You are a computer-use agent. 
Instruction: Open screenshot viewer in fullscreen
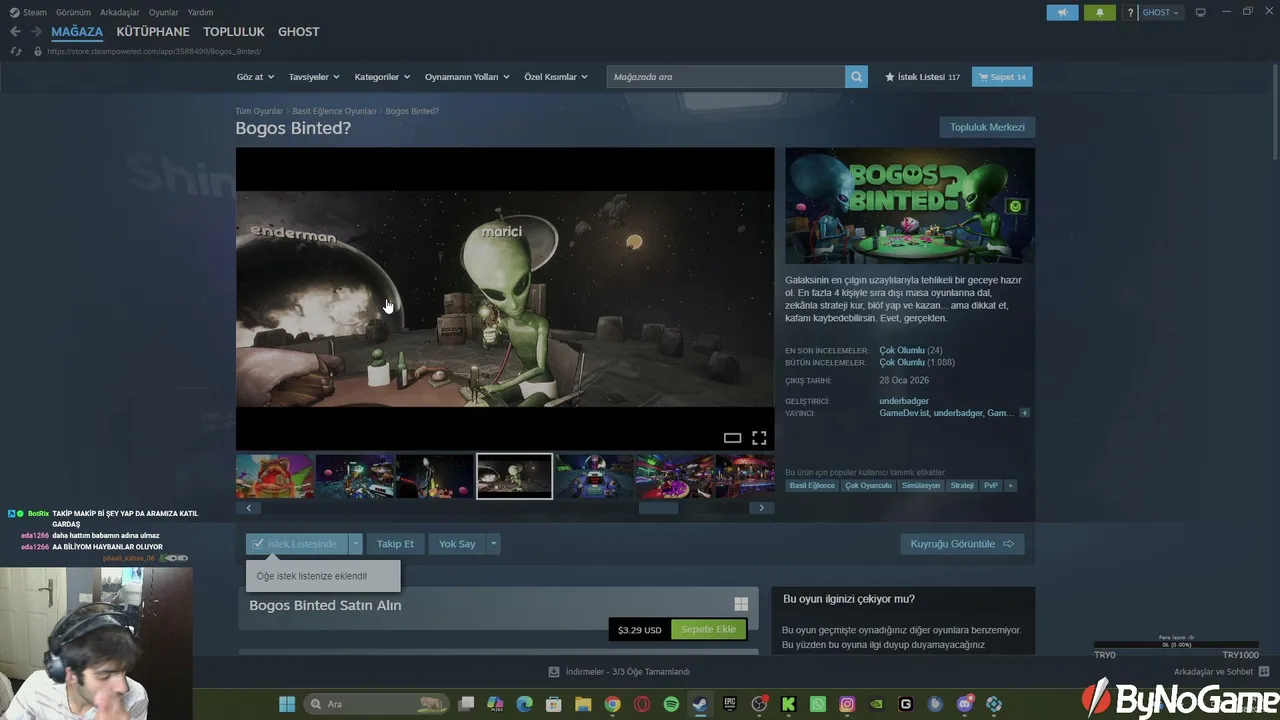759,438
